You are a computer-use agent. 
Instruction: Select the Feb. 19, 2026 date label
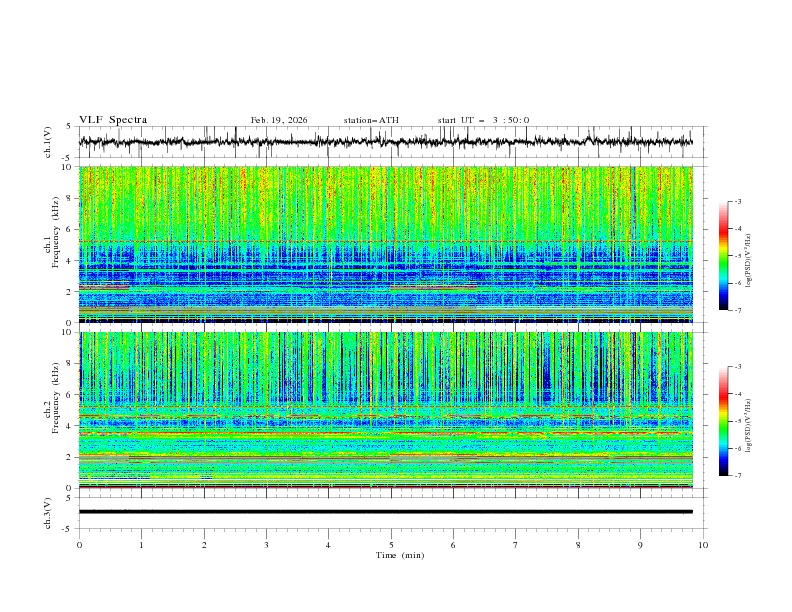coord(279,120)
